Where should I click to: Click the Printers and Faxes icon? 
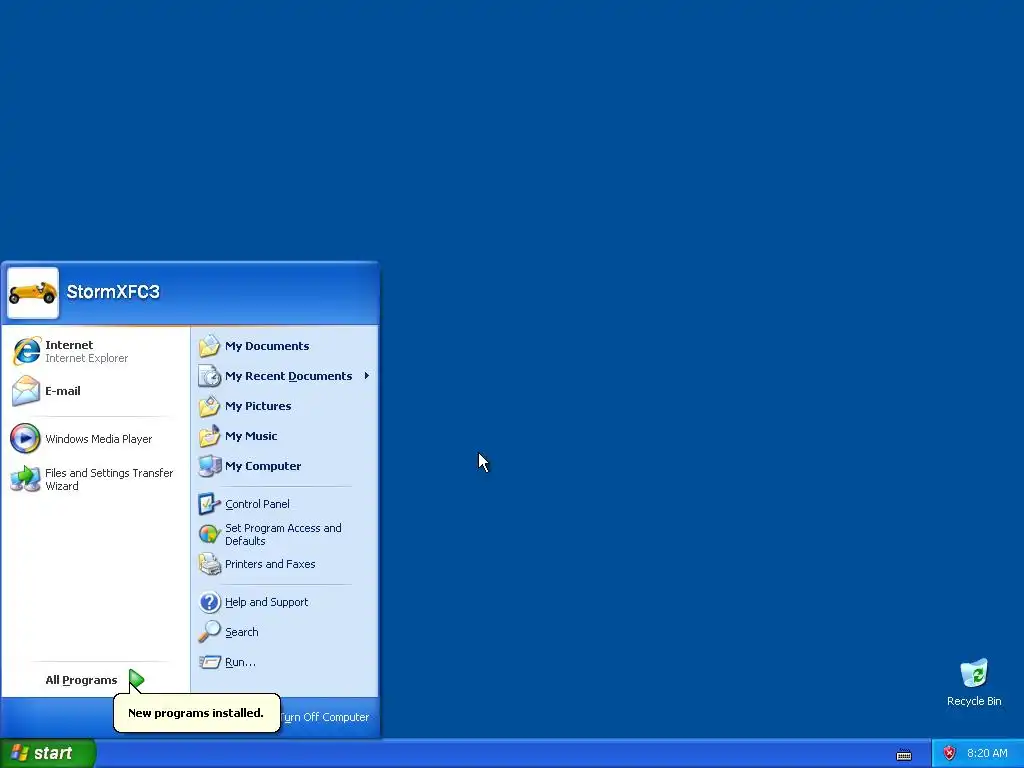pos(210,564)
